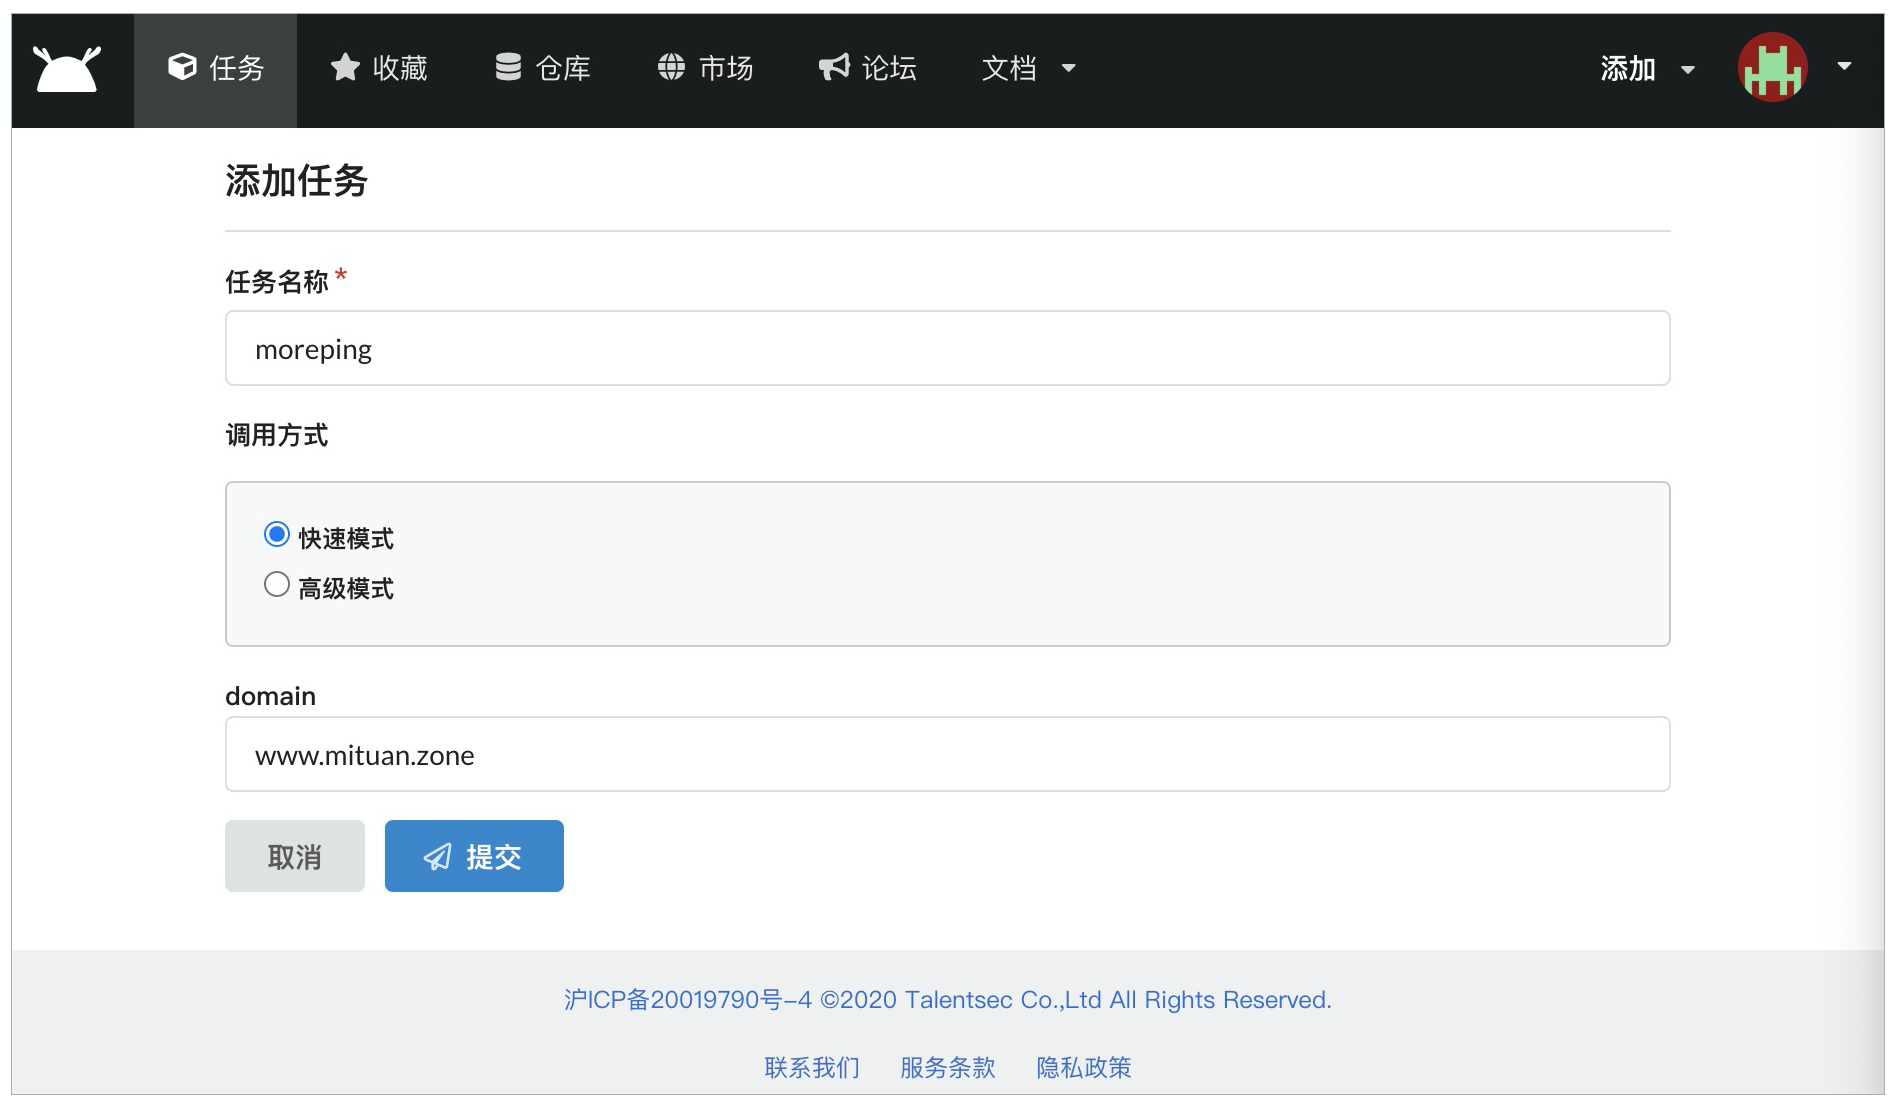Click the 收藏 star icon

point(344,68)
